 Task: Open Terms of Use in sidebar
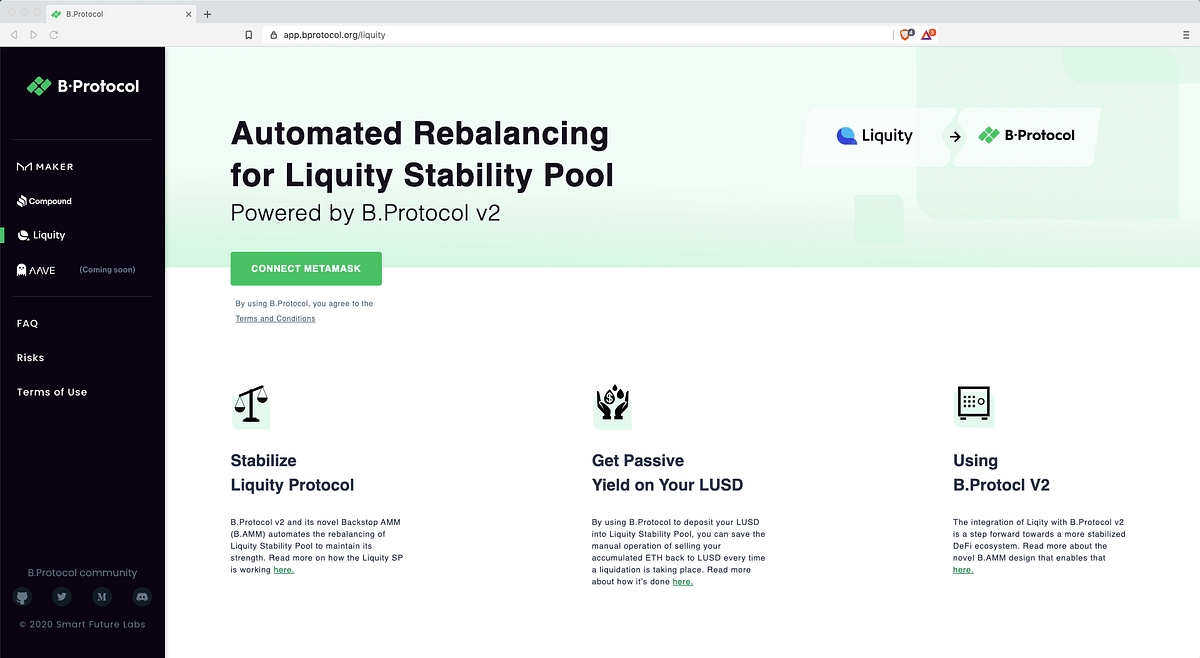52,392
